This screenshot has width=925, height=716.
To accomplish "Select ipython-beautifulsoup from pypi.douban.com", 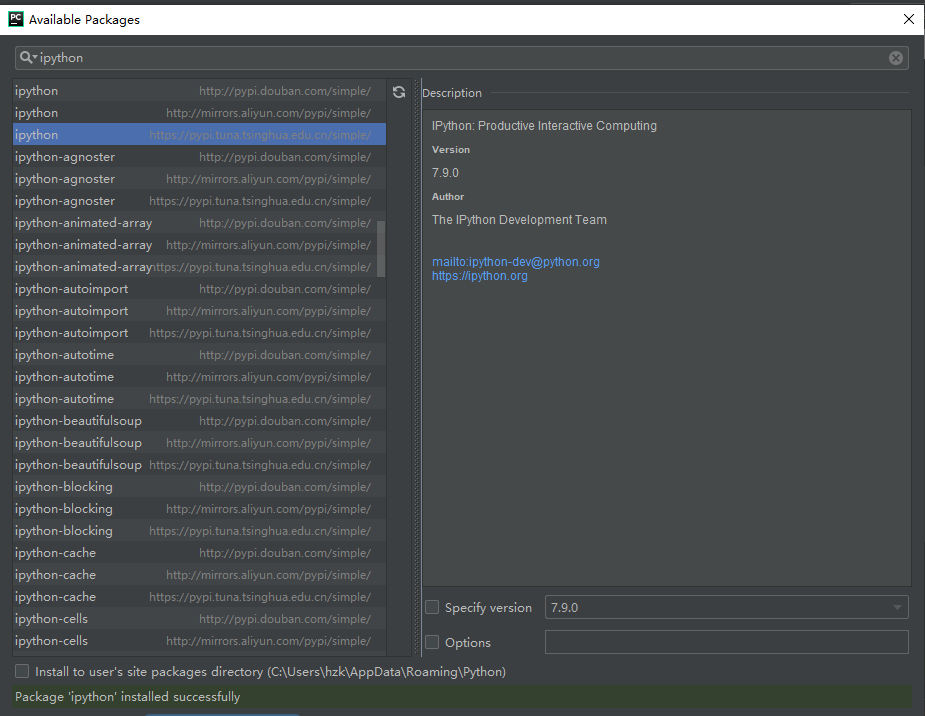I will [x=199, y=421].
